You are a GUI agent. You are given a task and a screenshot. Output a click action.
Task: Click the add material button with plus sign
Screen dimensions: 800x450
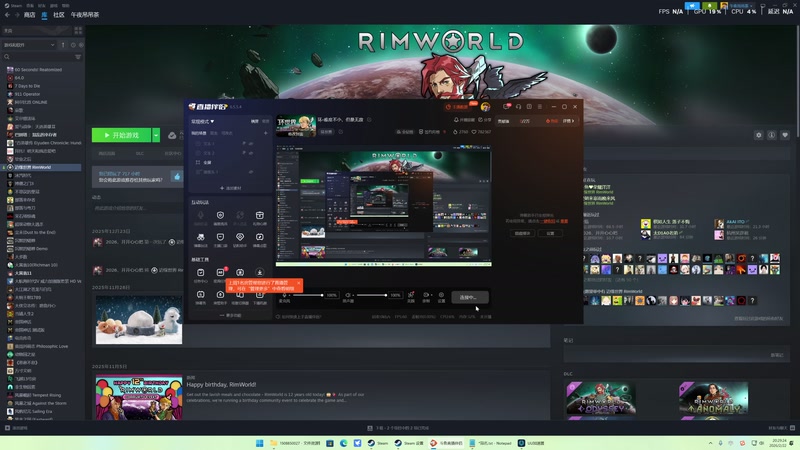coord(231,188)
